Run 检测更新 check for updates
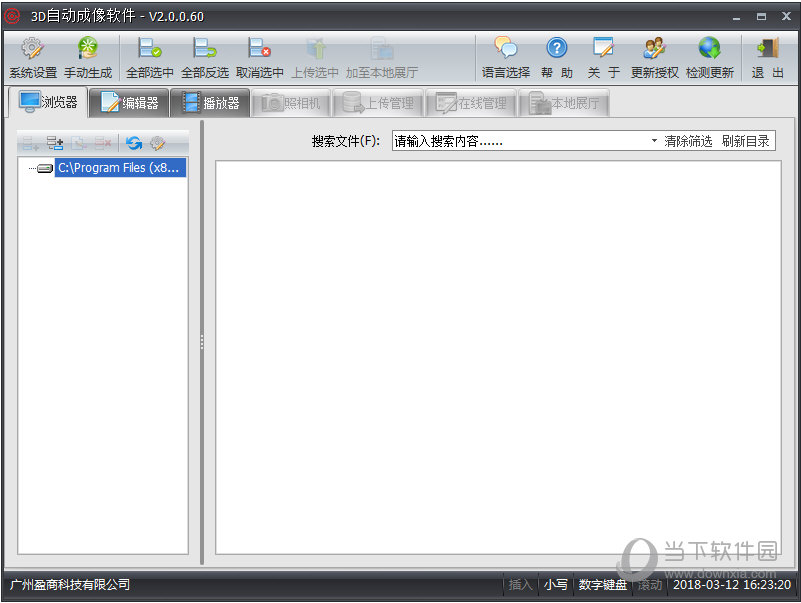 (710, 58)
